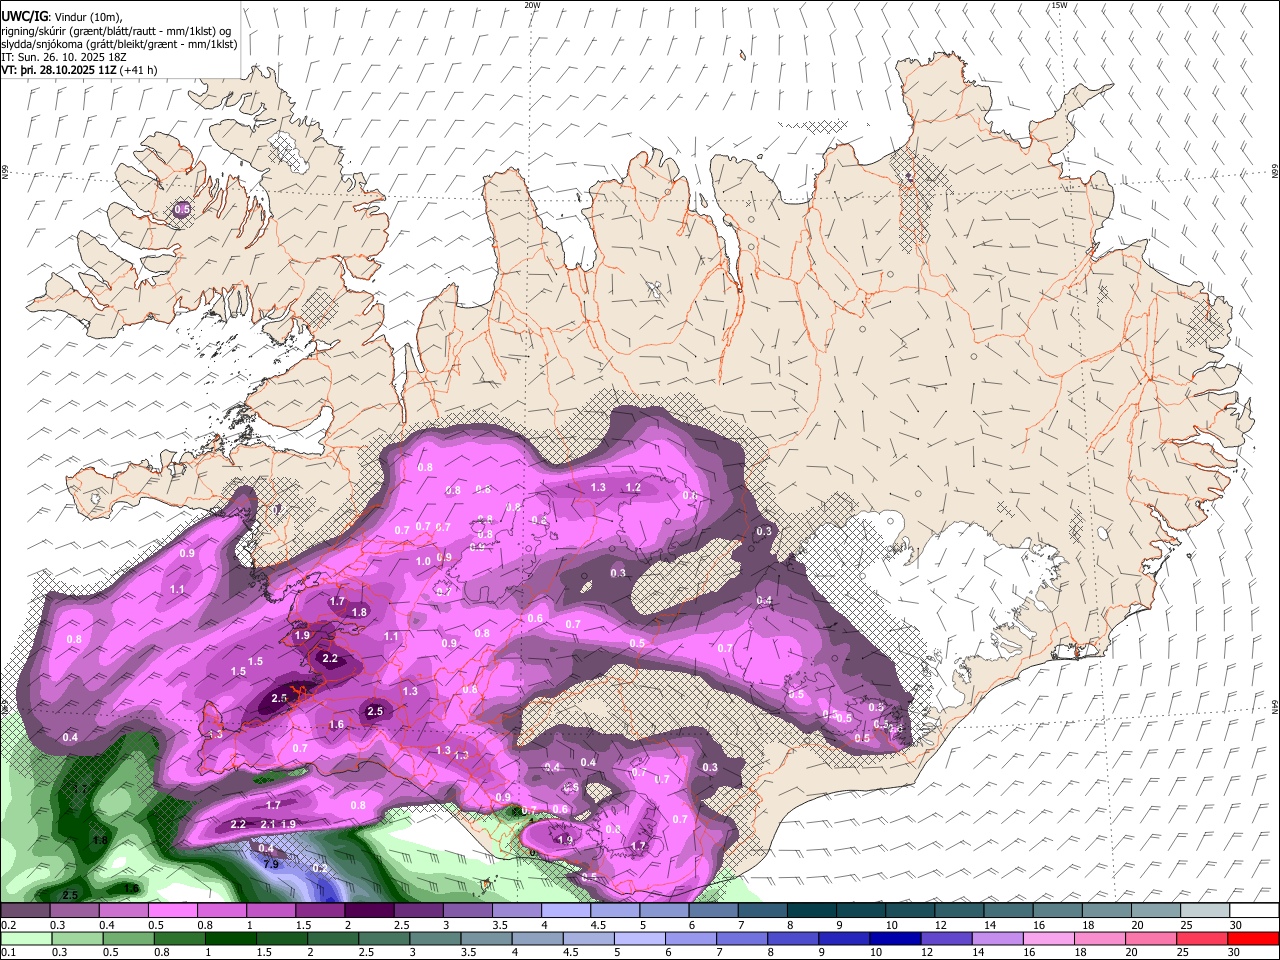The image size is (1280, 960).
Task: Click the '0.5' value on the Westfjords peninsula
Action: 182,210
